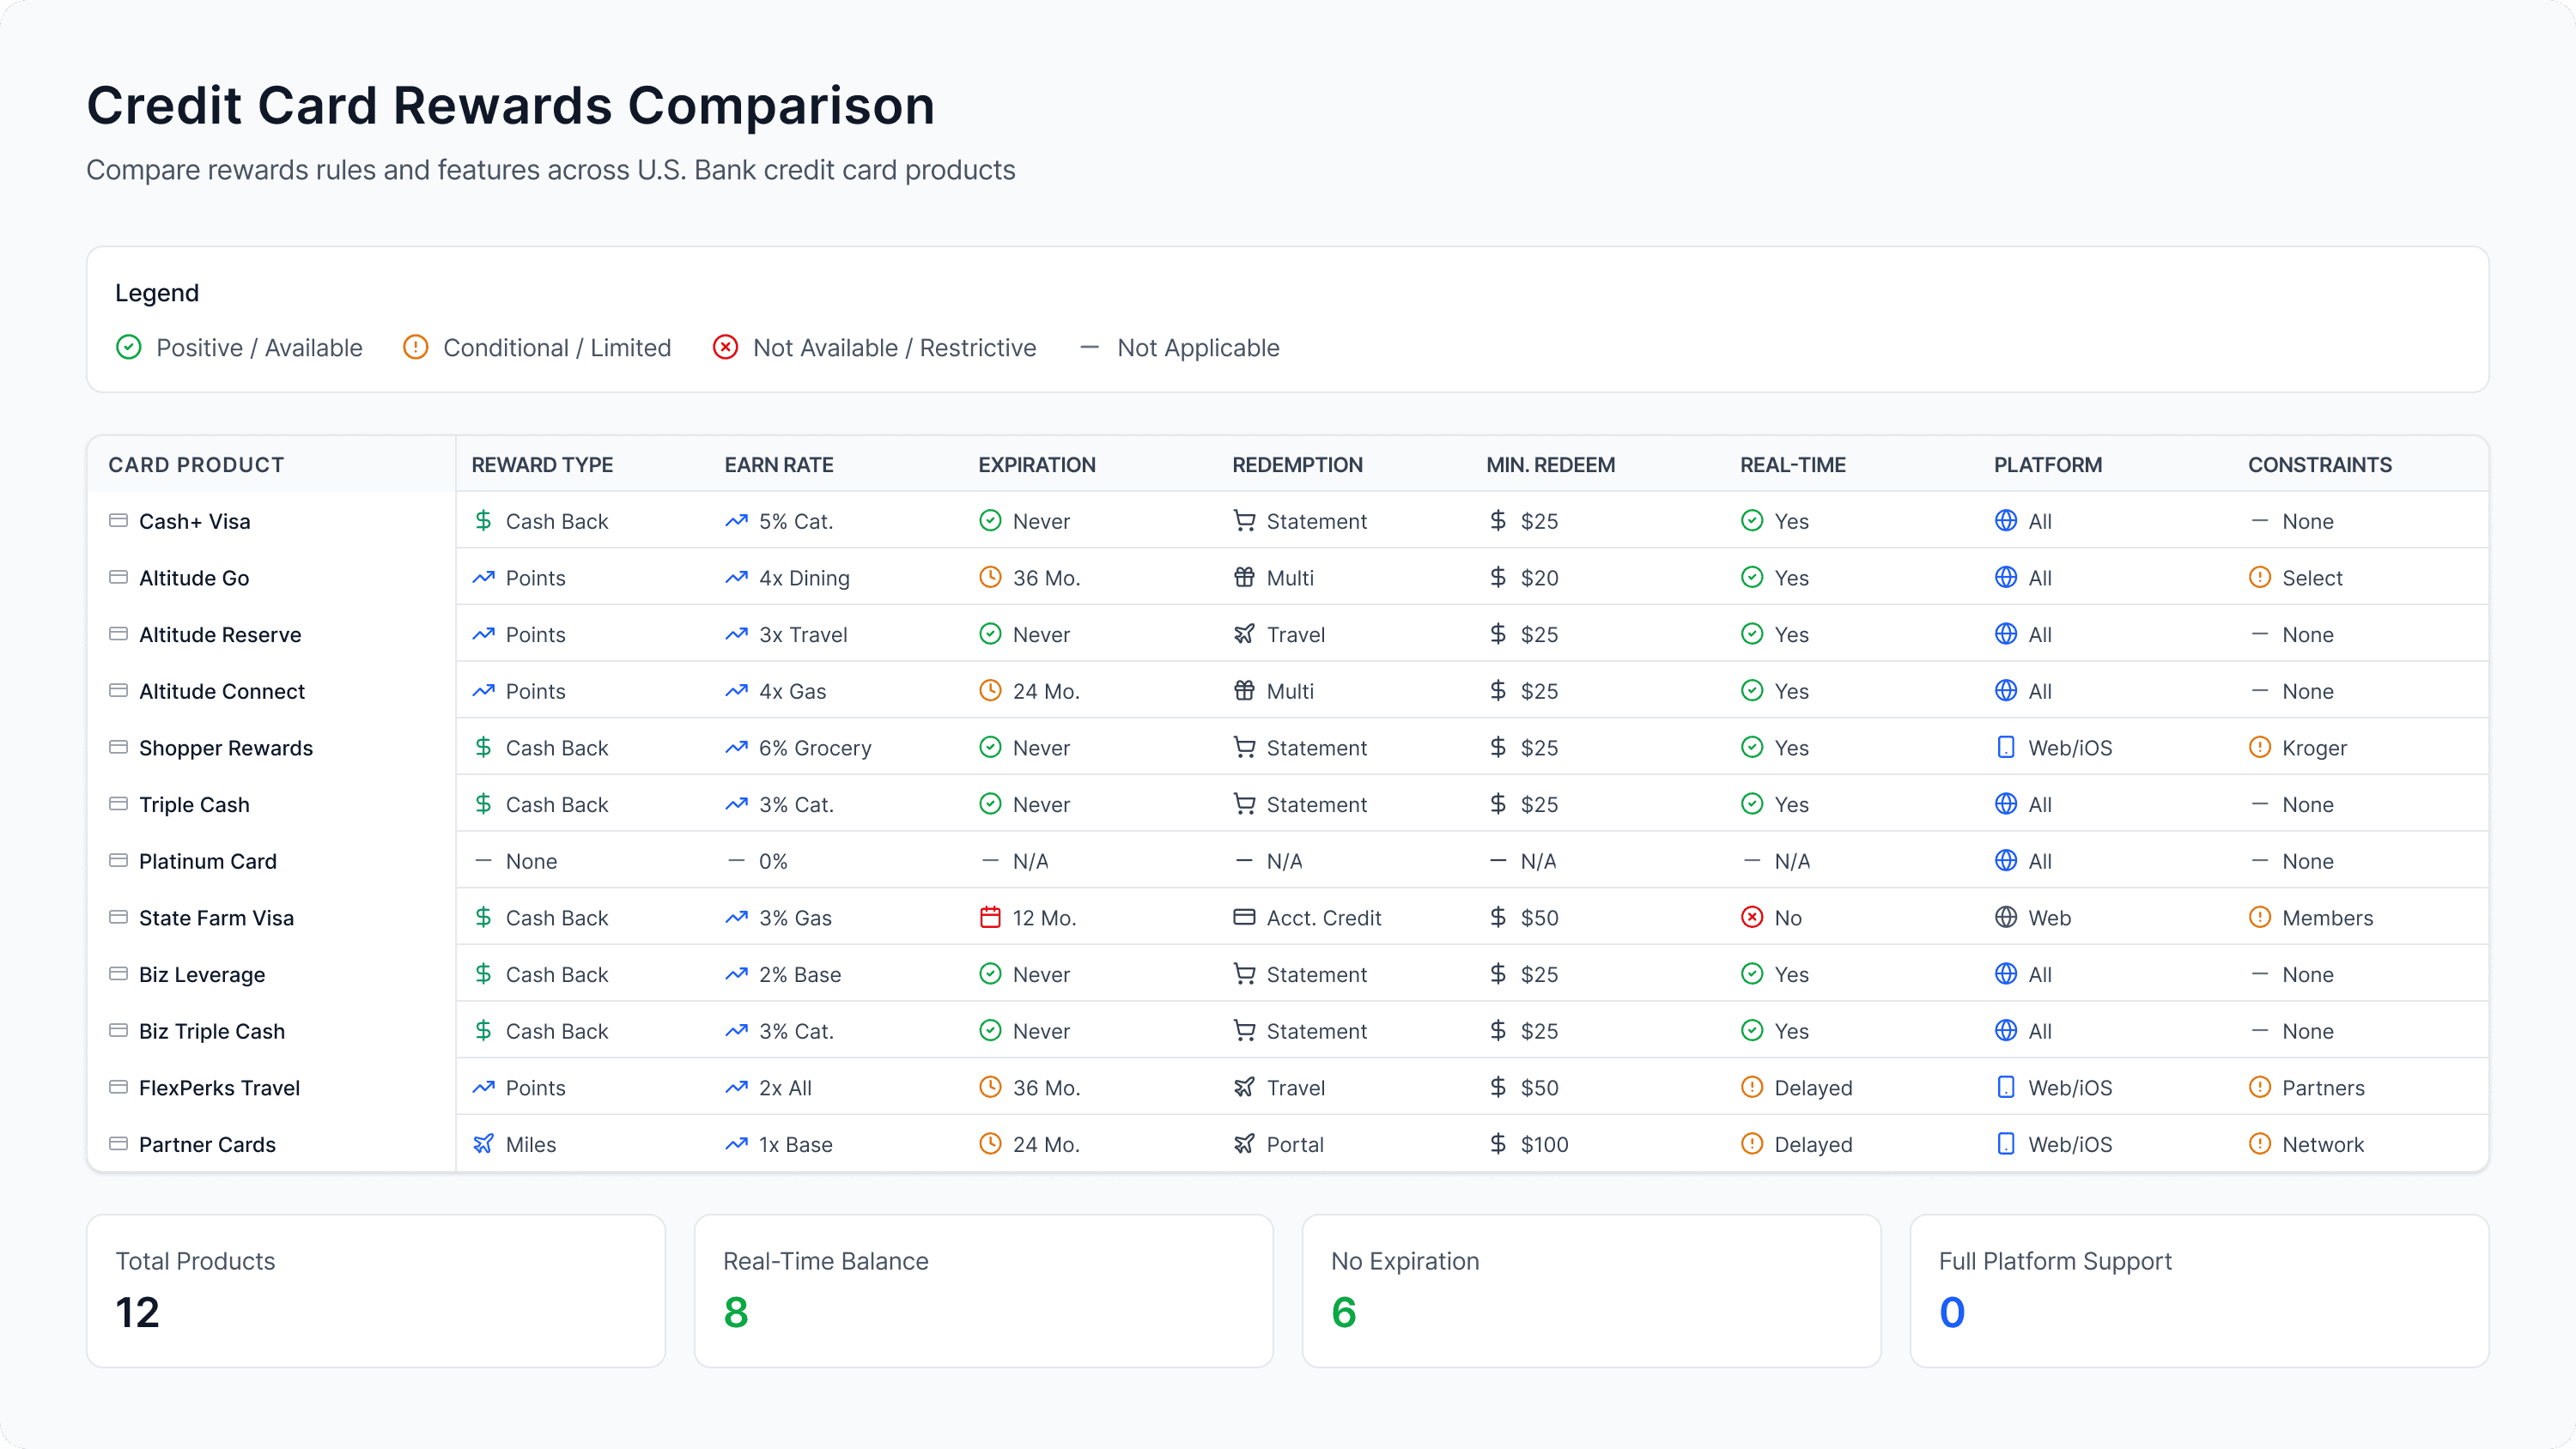Click the globe icon in Platinum Card platform
The image size is (2576, 1449).
(x=2006, y=861)
